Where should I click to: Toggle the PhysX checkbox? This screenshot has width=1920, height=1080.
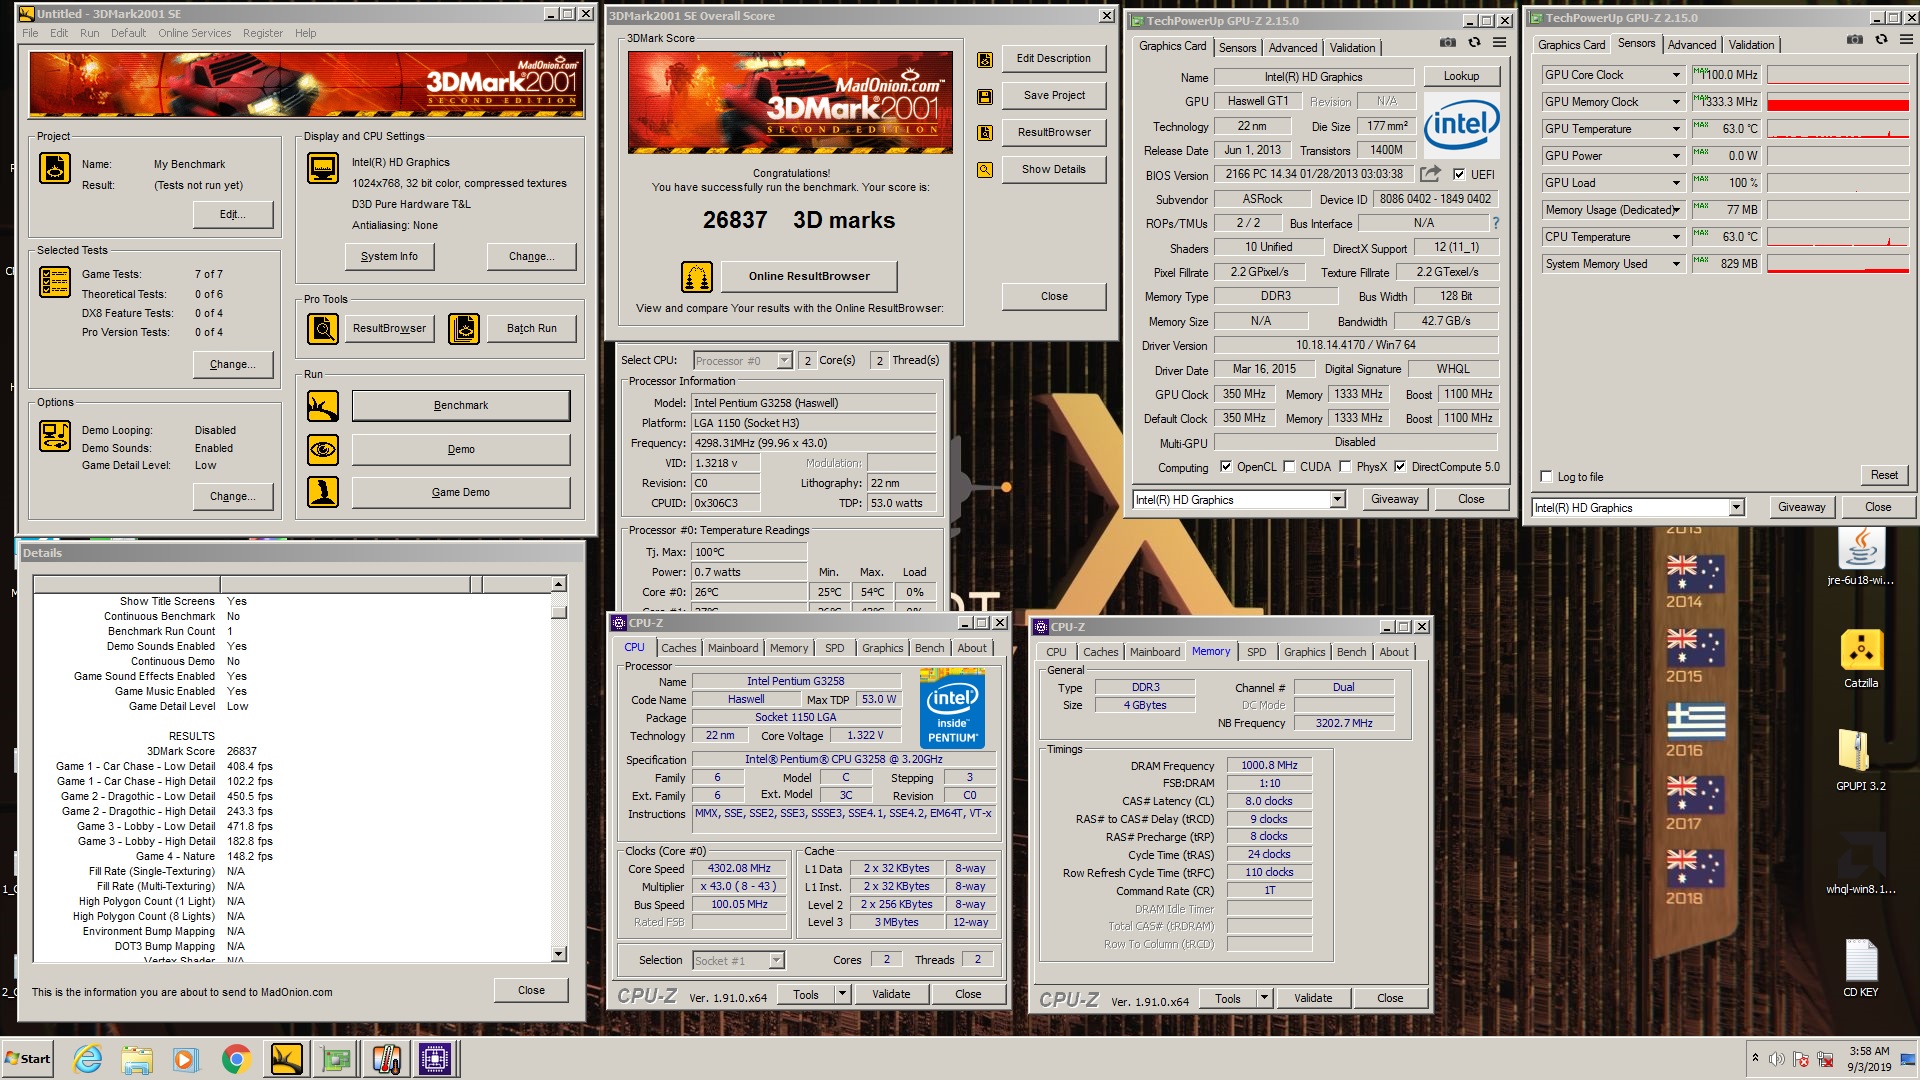pos(1346,467)
